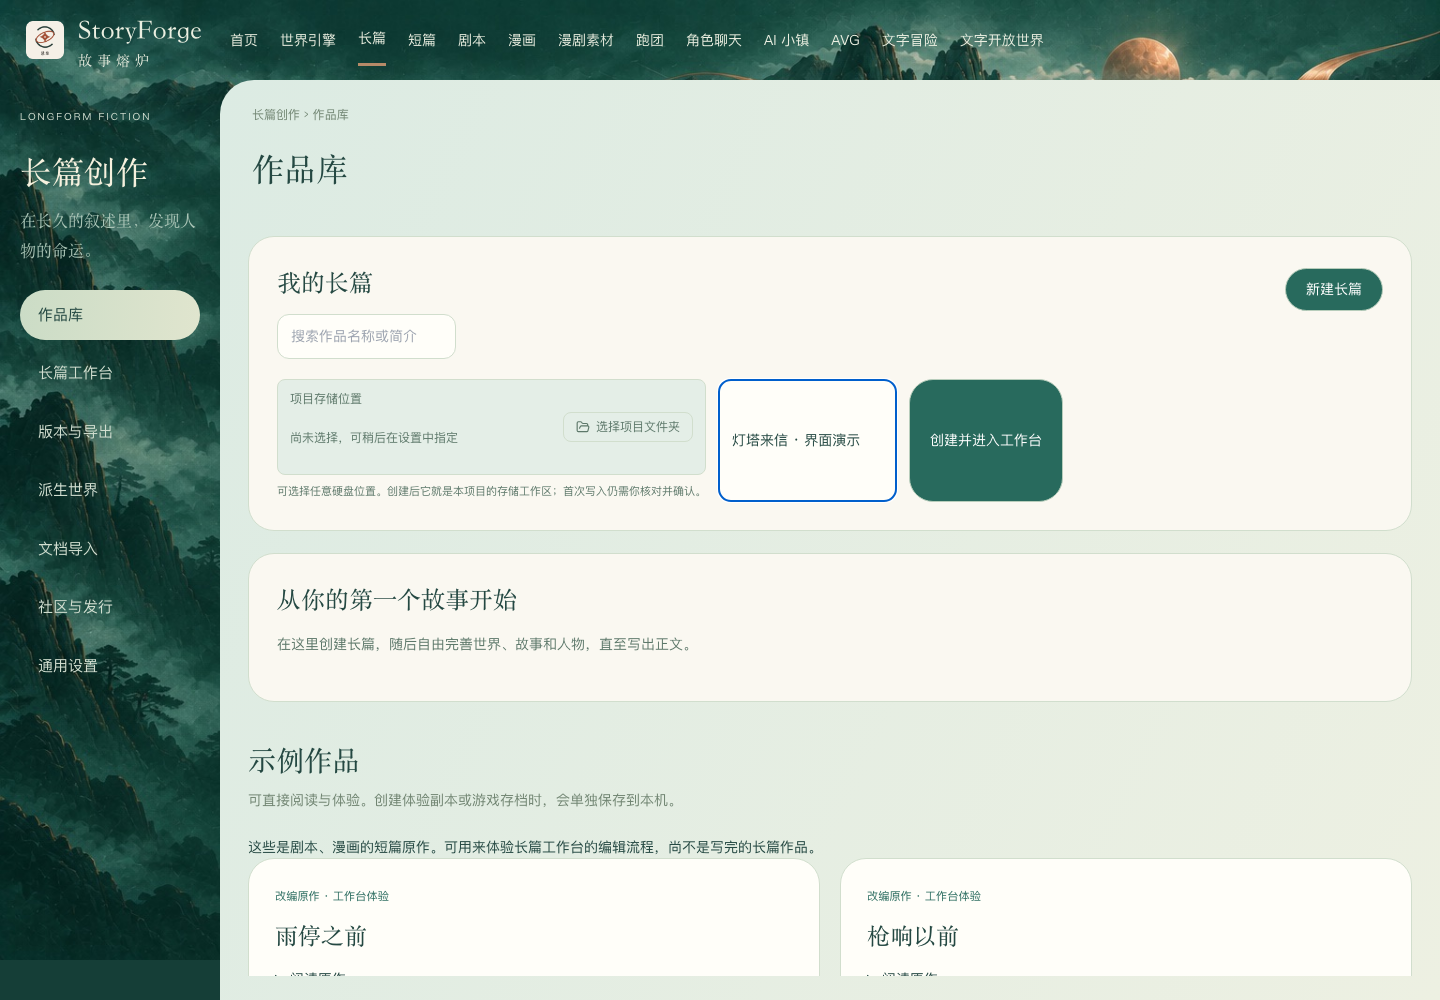Select the 长篇 top navigation tab
The height and width of the screenshot is (1000, 1440).
[x=372, y=38]
